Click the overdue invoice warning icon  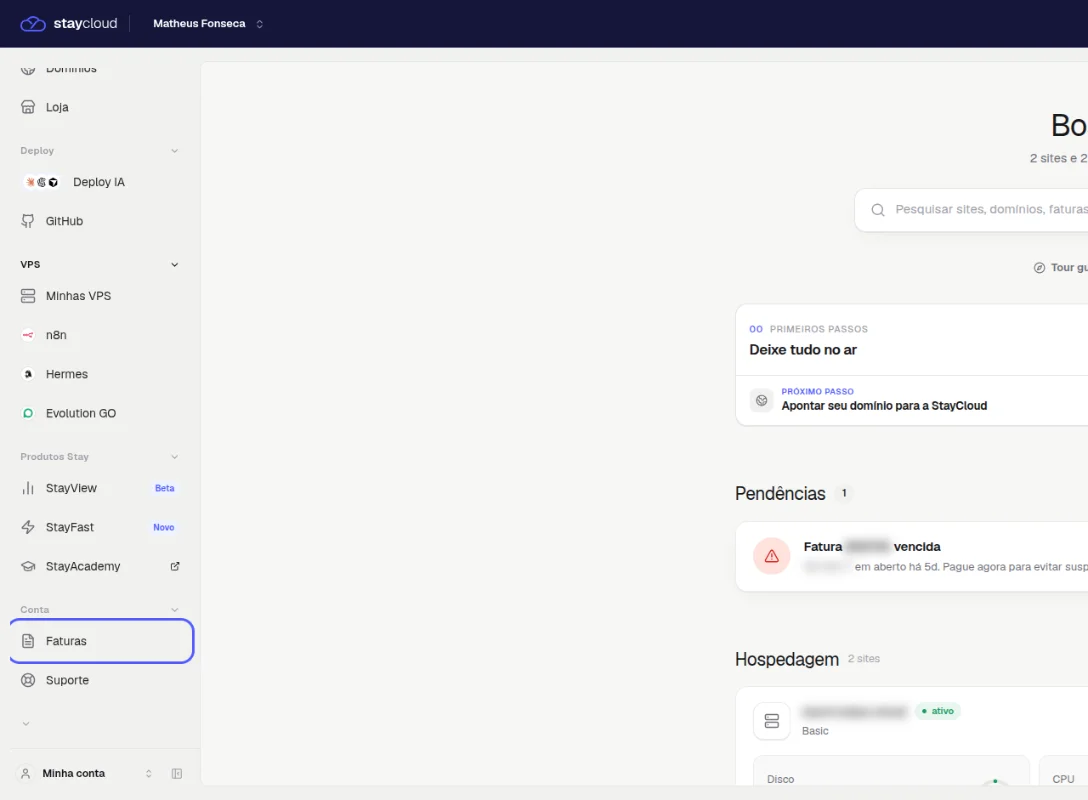[x=772, y=556]
